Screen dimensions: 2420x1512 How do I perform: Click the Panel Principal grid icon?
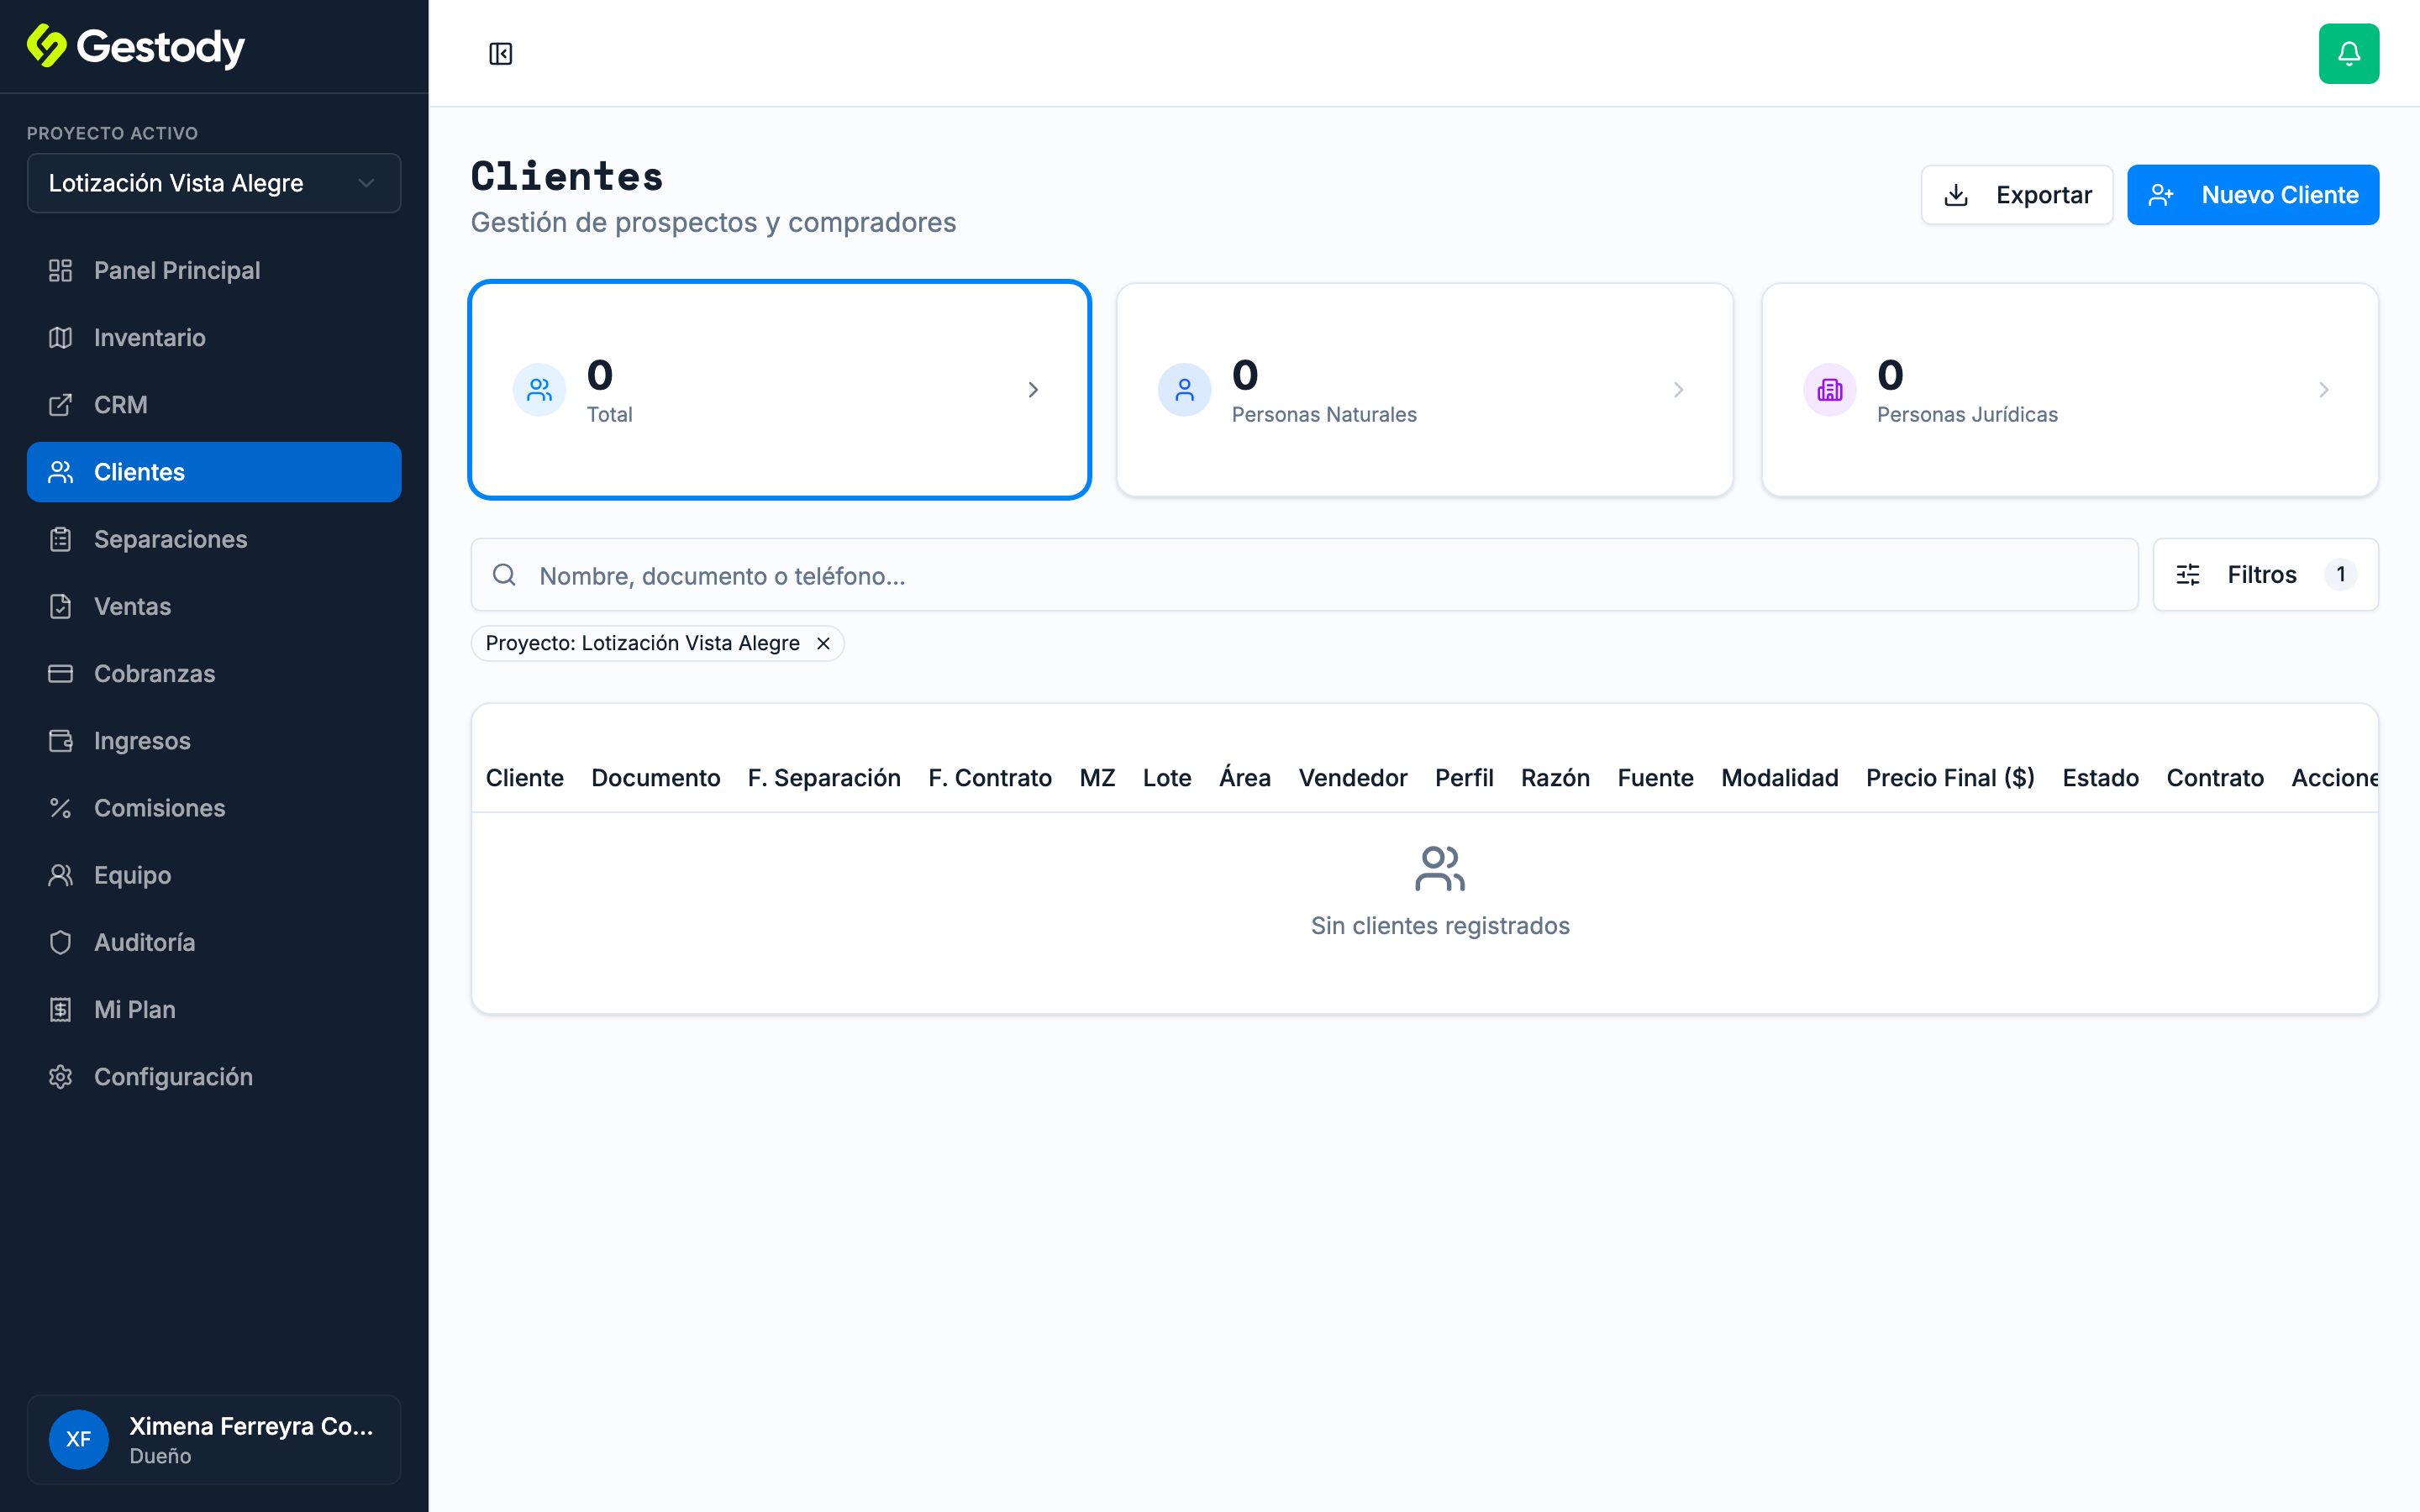(60, 270)
